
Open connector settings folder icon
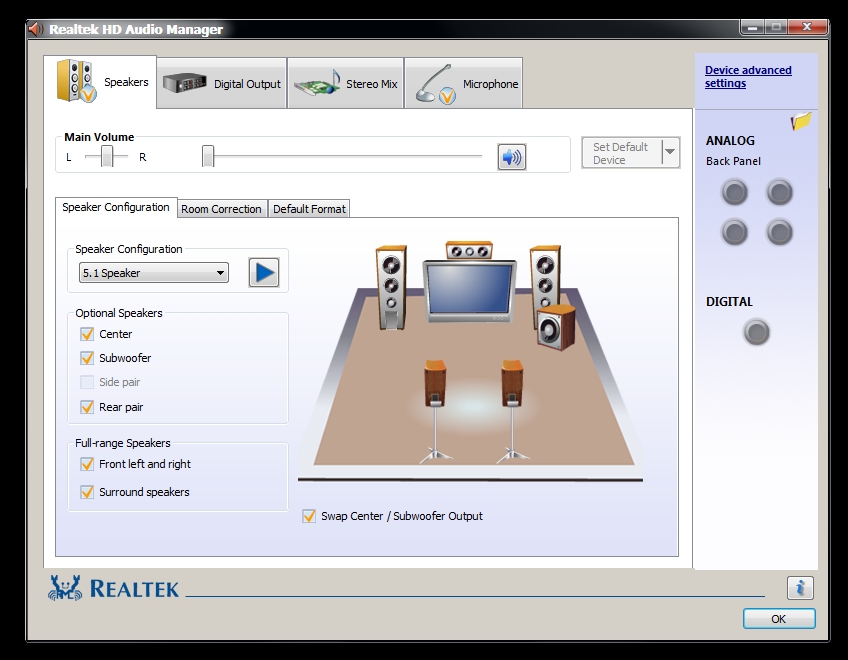tap(801, 121)
